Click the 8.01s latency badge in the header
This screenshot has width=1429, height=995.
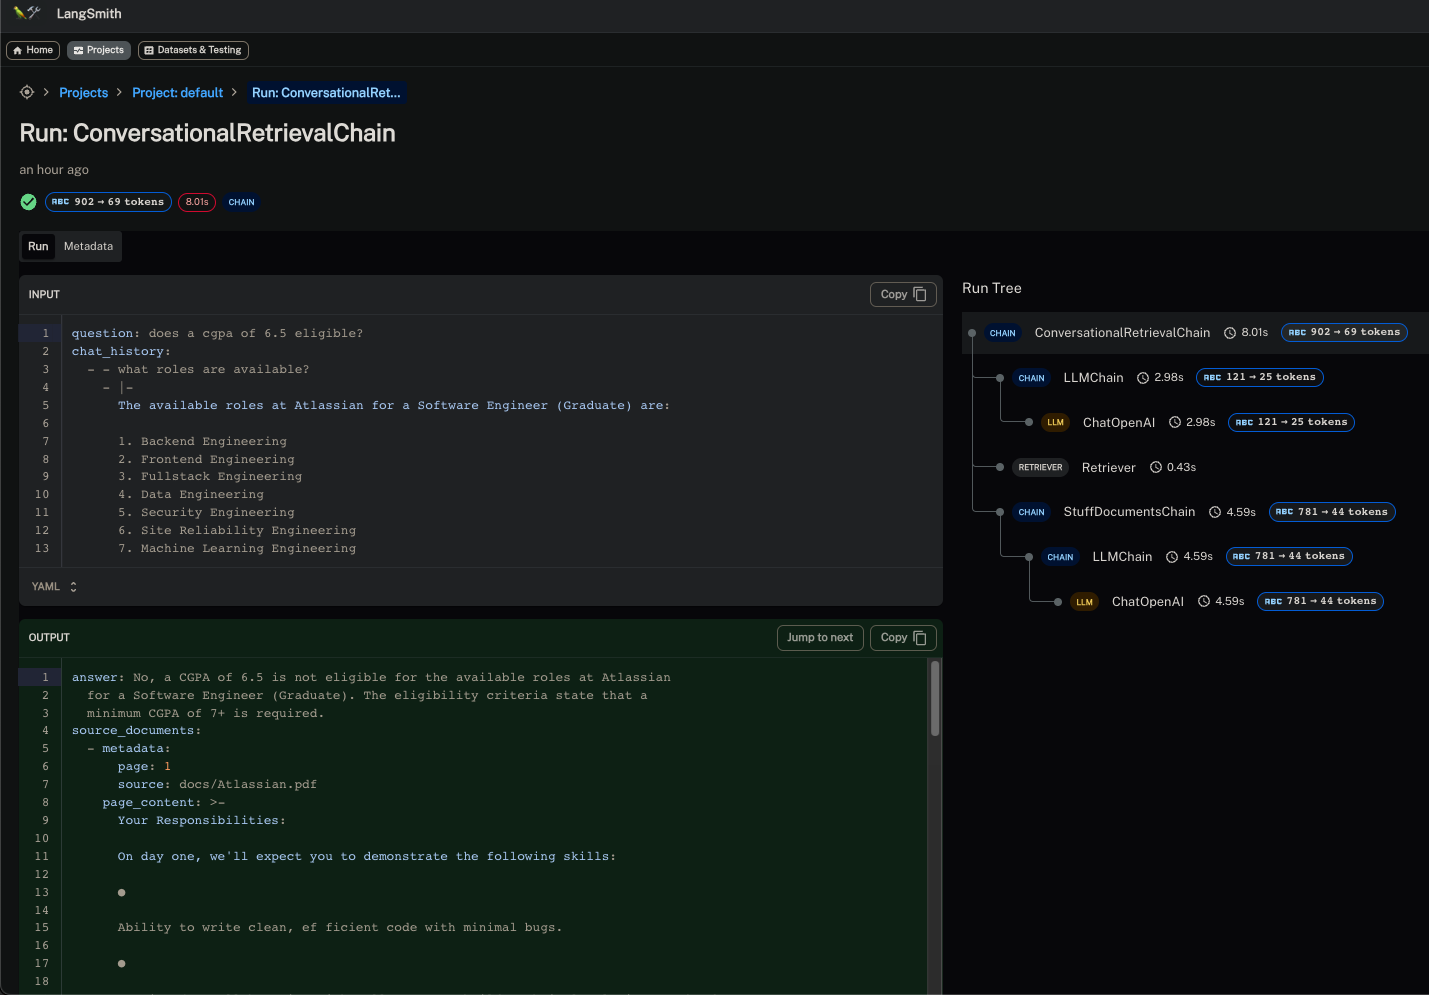[197, 202]
